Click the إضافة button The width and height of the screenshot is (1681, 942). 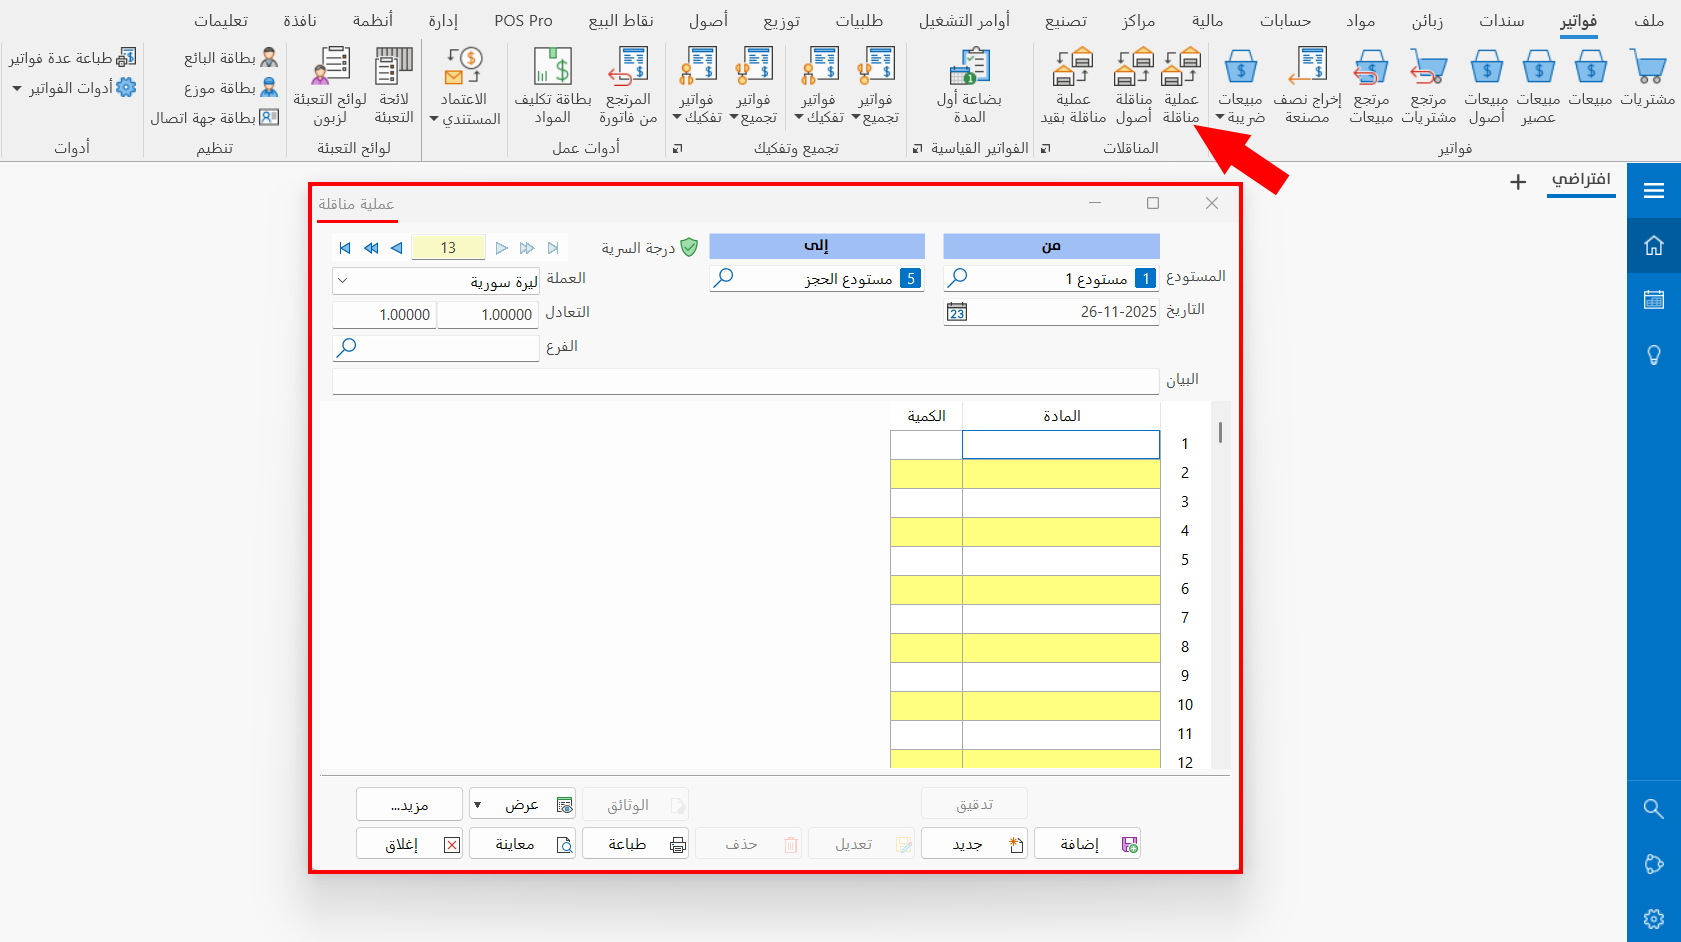point(1086,844)
